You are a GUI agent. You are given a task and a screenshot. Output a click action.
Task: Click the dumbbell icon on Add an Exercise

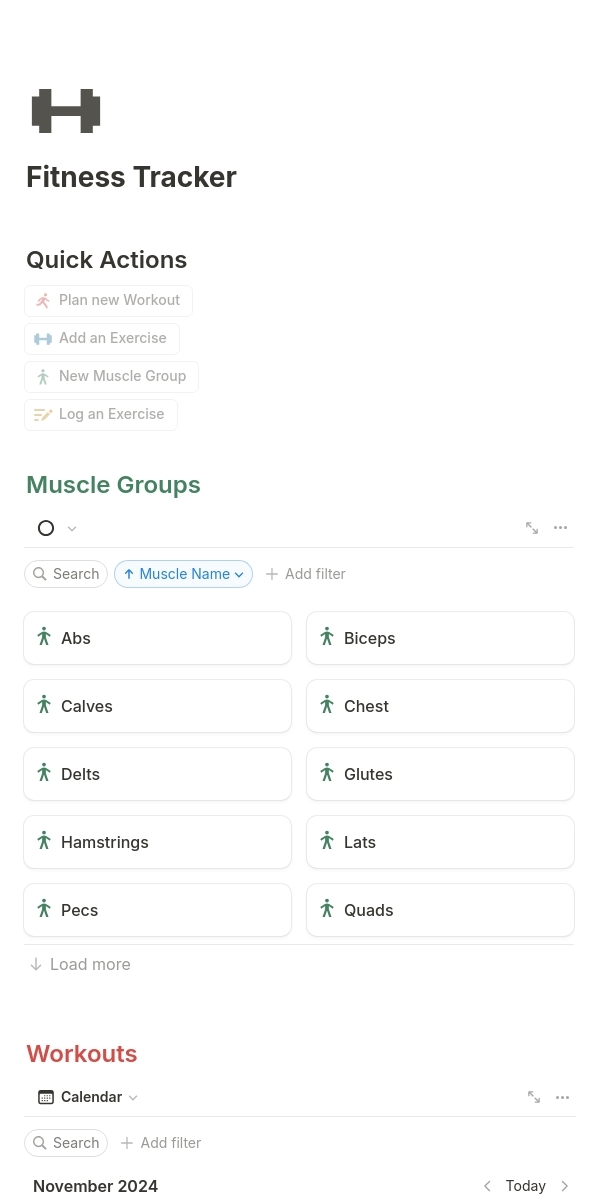pyautogui.click(x=43, y=338)
